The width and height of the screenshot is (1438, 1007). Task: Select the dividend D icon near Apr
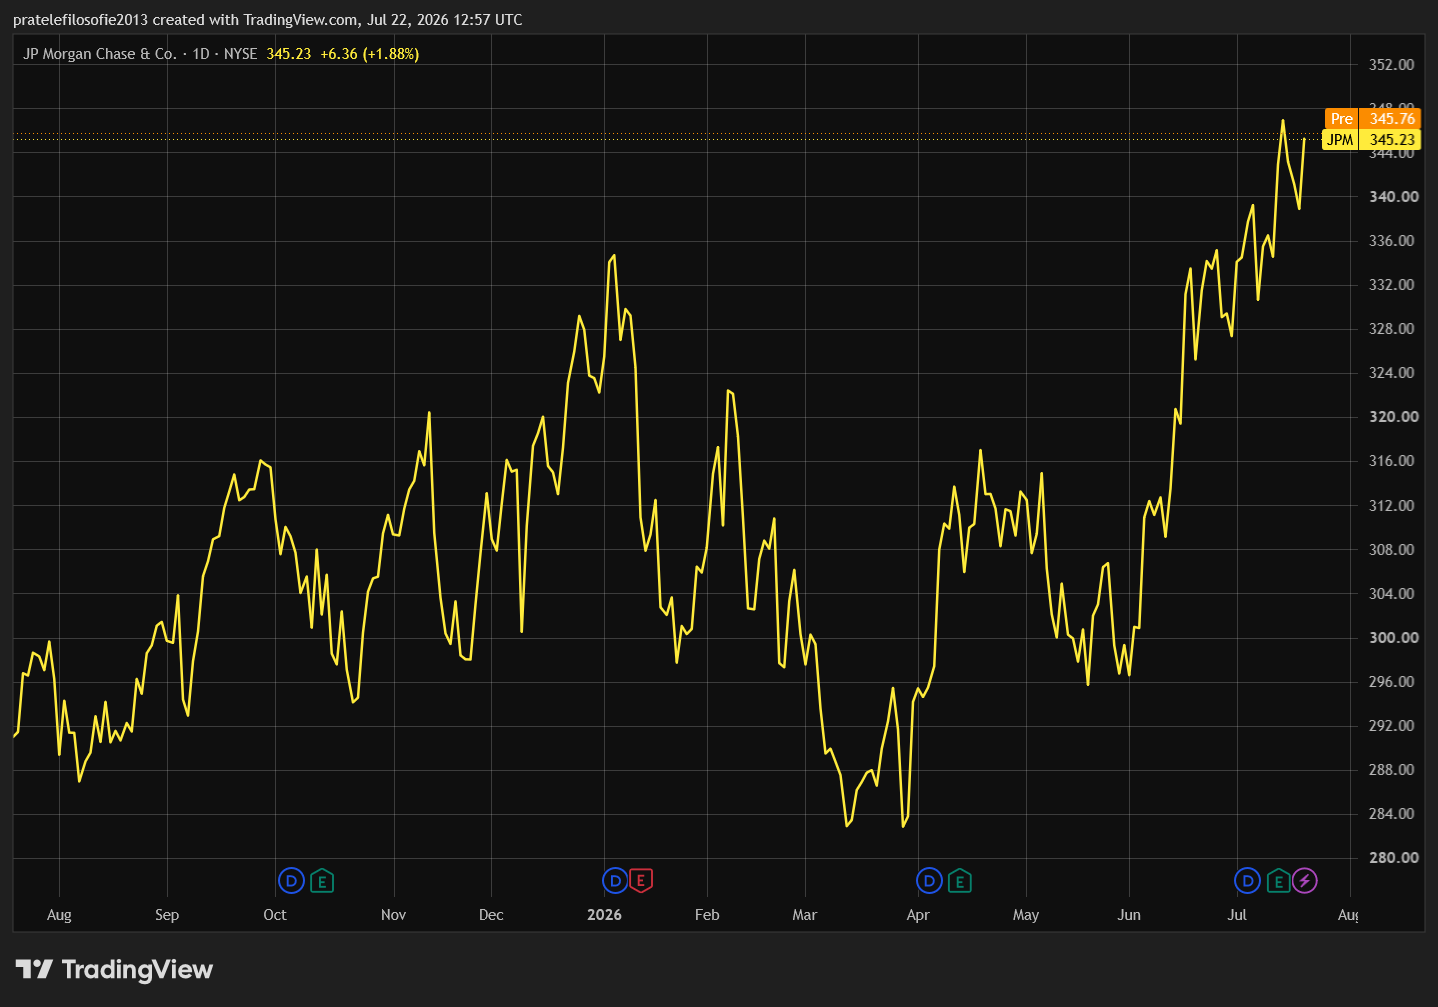pos(929,881)
